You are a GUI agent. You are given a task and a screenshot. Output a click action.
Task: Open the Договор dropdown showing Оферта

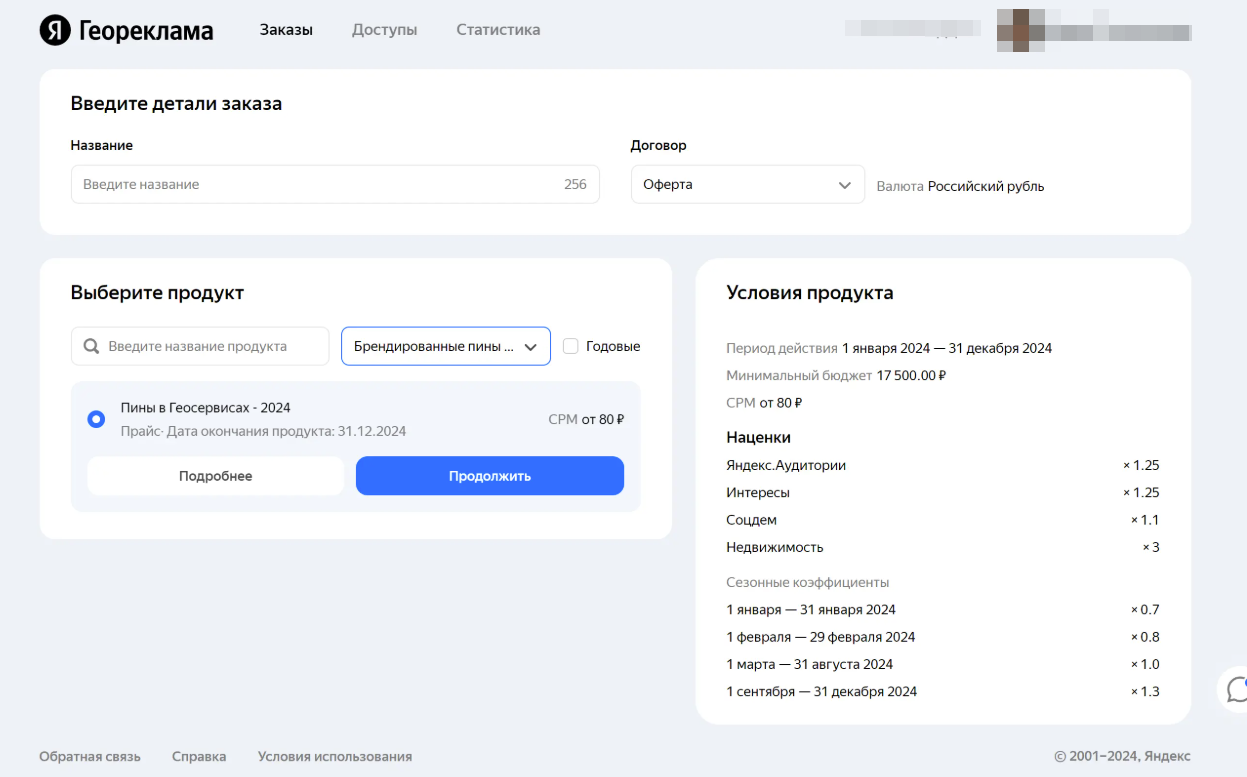click(747, 184)
